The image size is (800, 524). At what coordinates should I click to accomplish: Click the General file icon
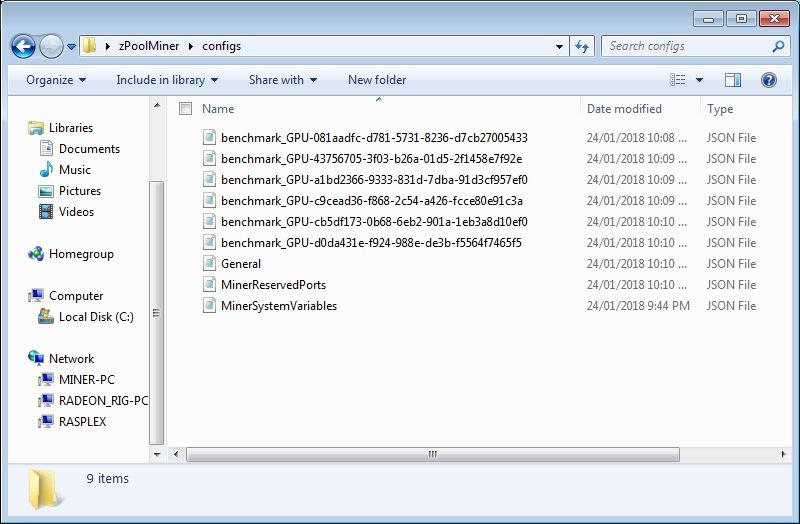click(x=209, y=263)
